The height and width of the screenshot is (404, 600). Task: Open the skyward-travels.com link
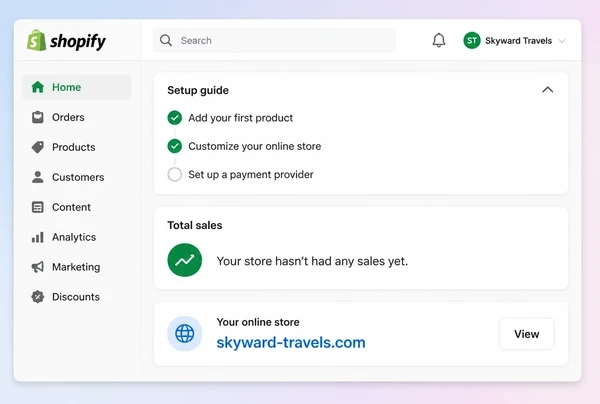(291, 342)
